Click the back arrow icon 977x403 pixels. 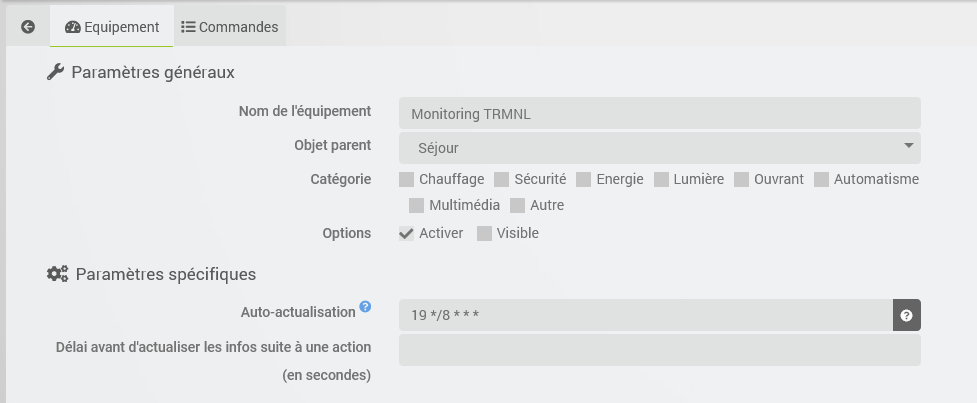(x=28, y=27)
